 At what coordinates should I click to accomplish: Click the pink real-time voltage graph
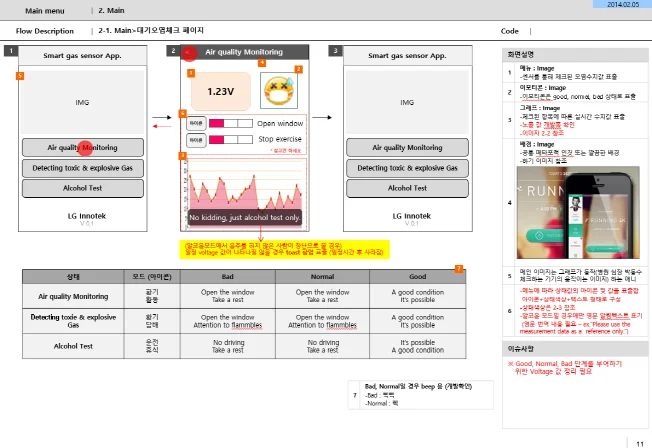coord(245,190)
